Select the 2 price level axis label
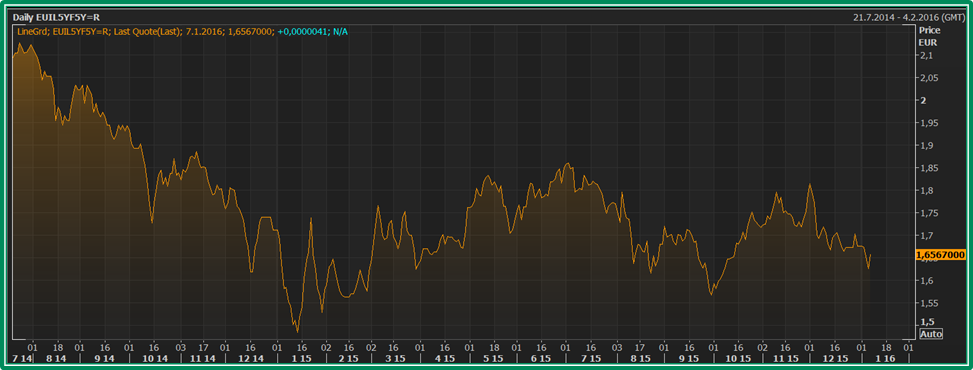This screenshot has height=370, width=973. coord(922,101)
